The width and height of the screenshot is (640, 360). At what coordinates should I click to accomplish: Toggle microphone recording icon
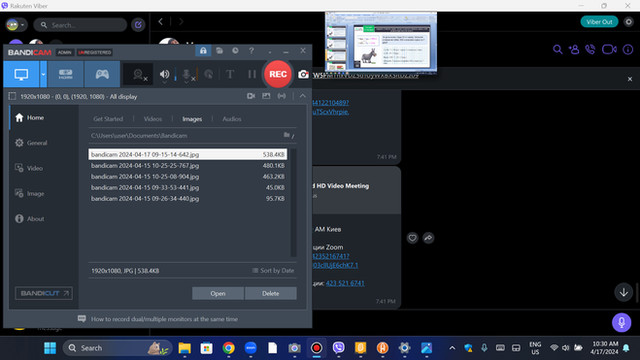pyautogui.click(x=187, y=74)
